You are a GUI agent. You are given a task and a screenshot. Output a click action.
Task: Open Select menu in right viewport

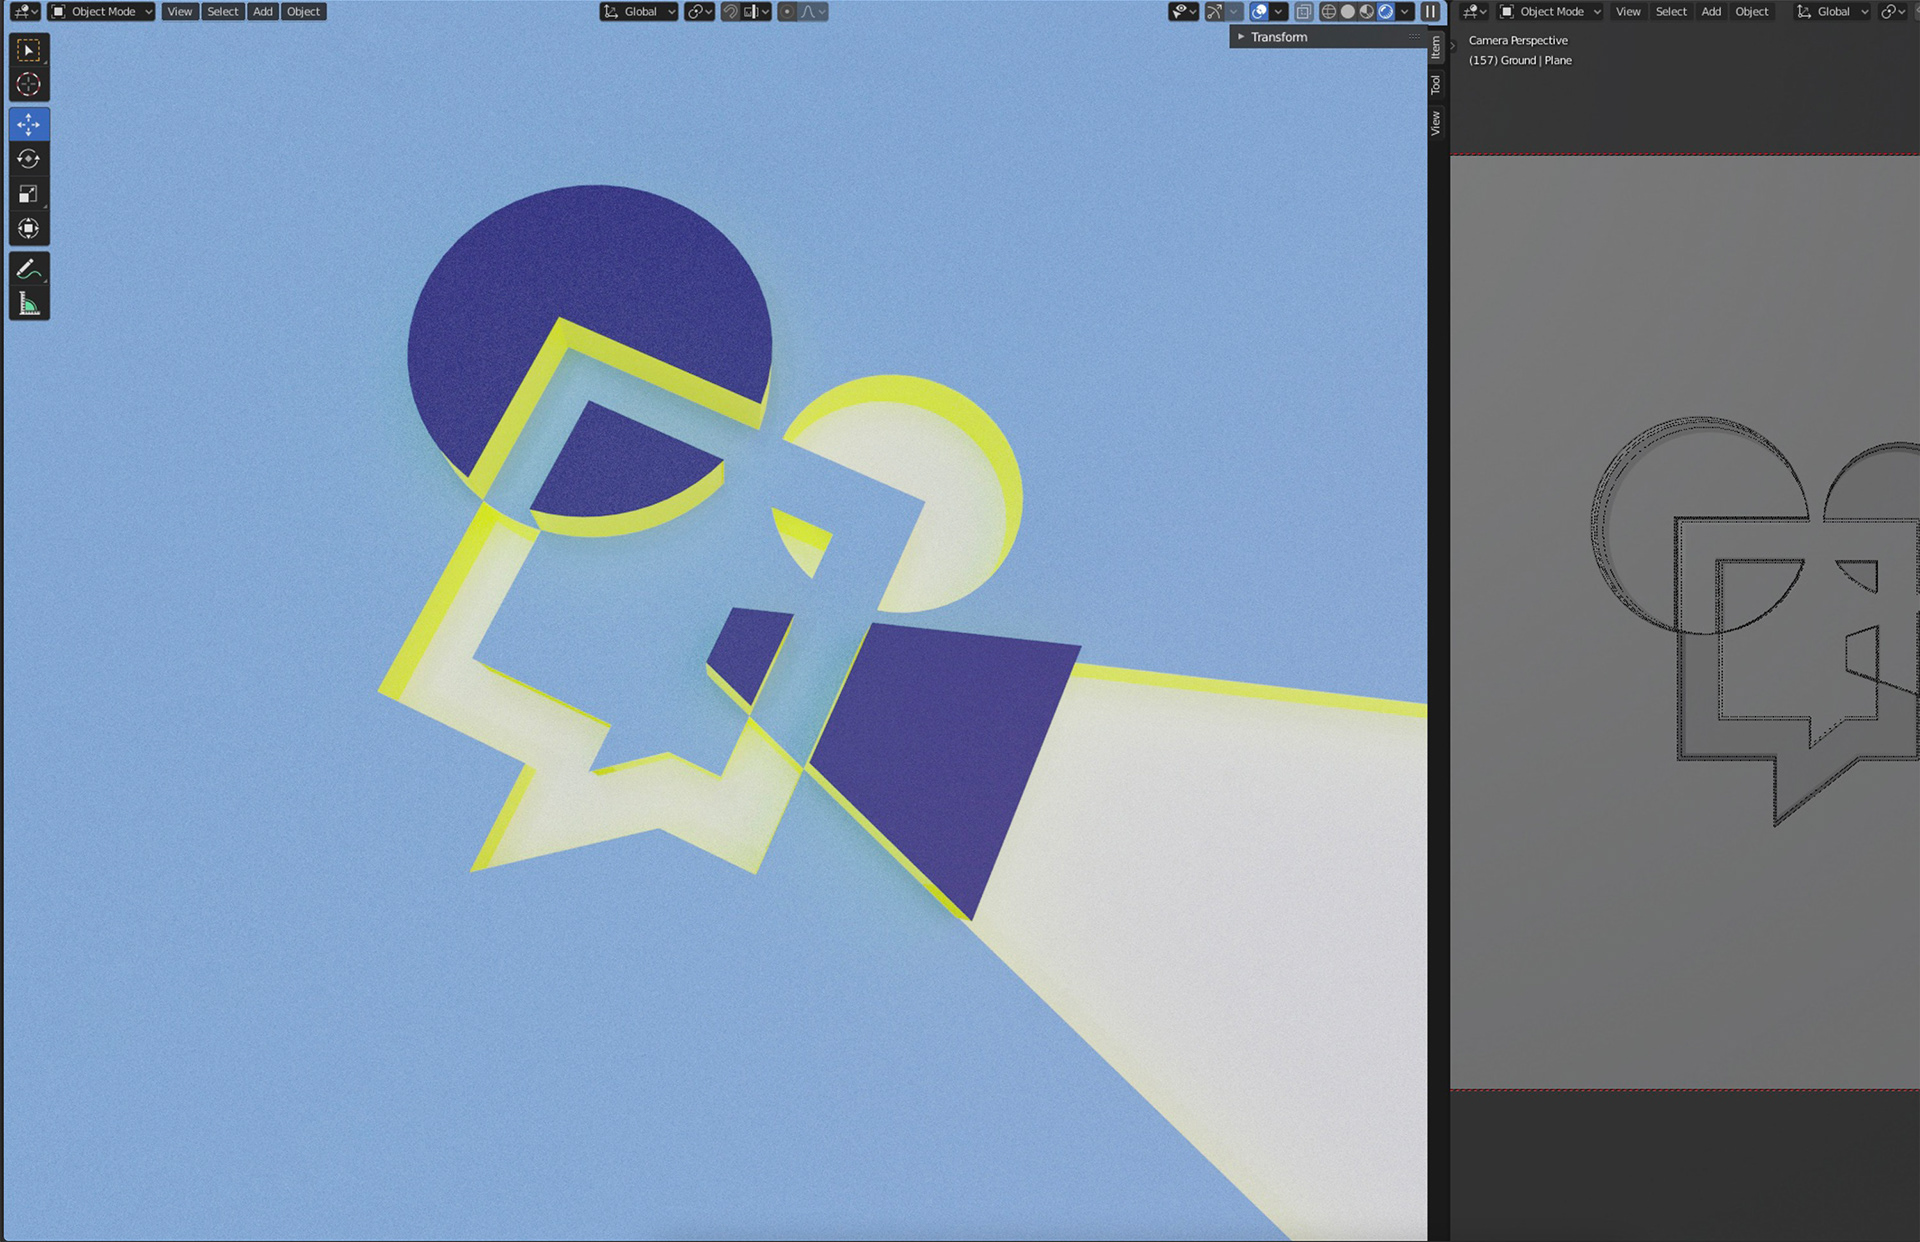(1671, 12)
